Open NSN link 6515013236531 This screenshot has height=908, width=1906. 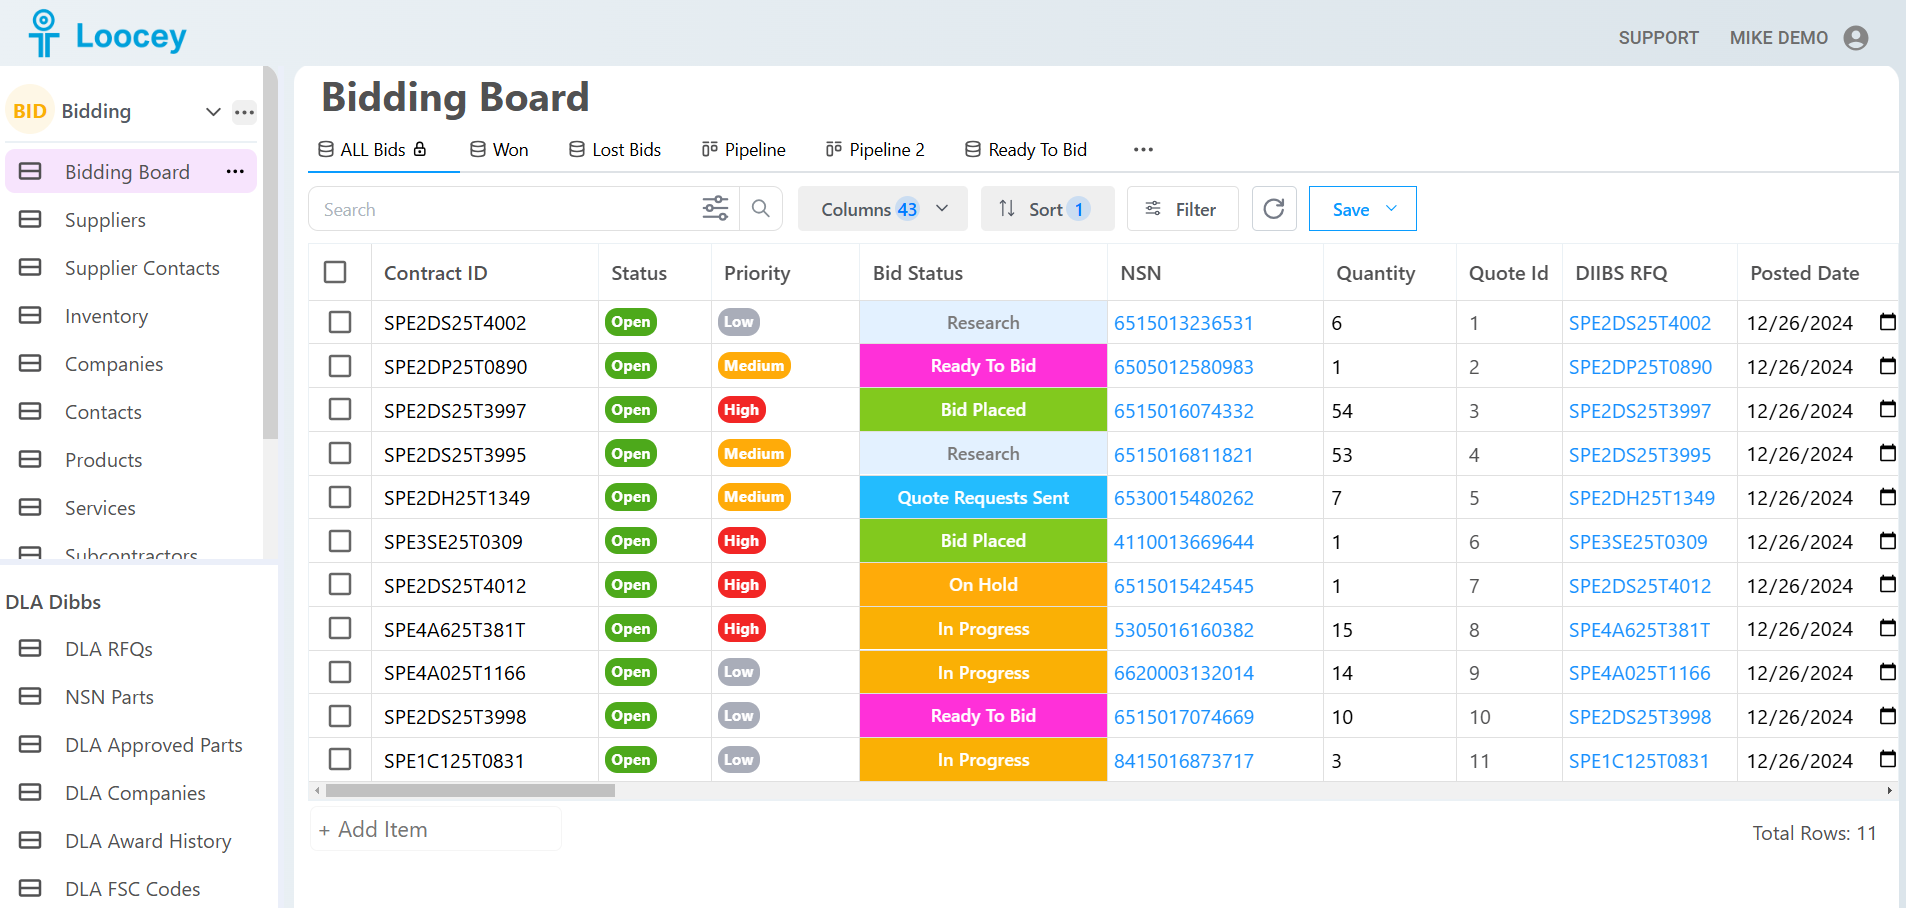(1184, 323)
